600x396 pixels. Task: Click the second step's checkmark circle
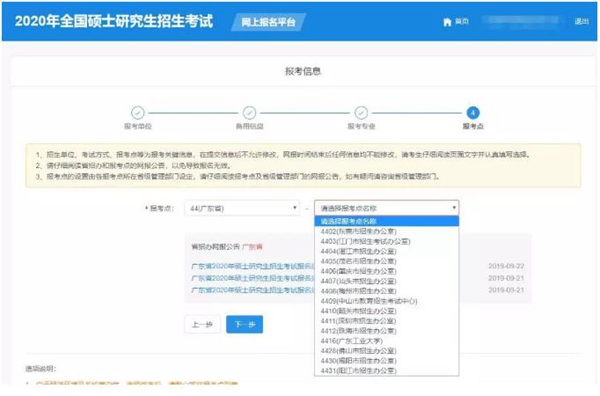click(249, 113)
